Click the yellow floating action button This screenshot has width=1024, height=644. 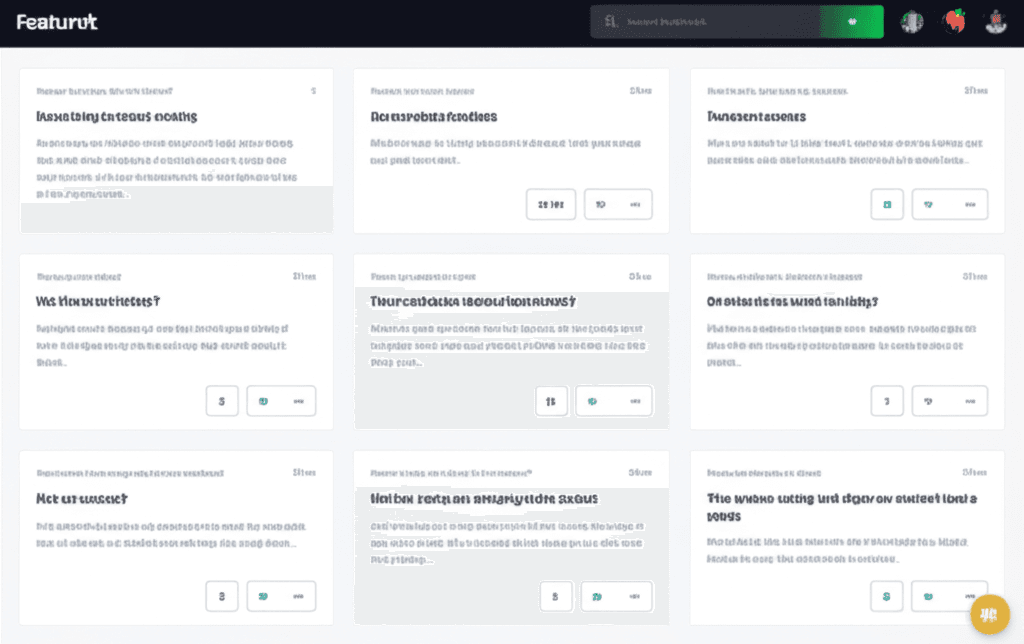coord(989,614)
